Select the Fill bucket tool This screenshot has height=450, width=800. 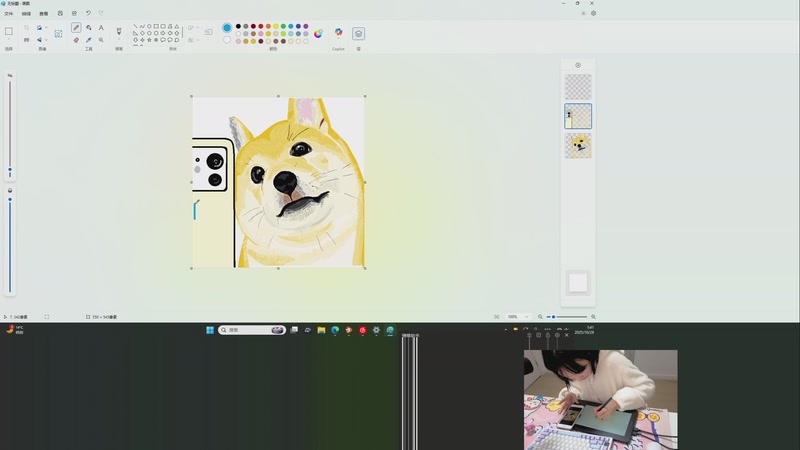pyautogui.click(x=89, y=28)
